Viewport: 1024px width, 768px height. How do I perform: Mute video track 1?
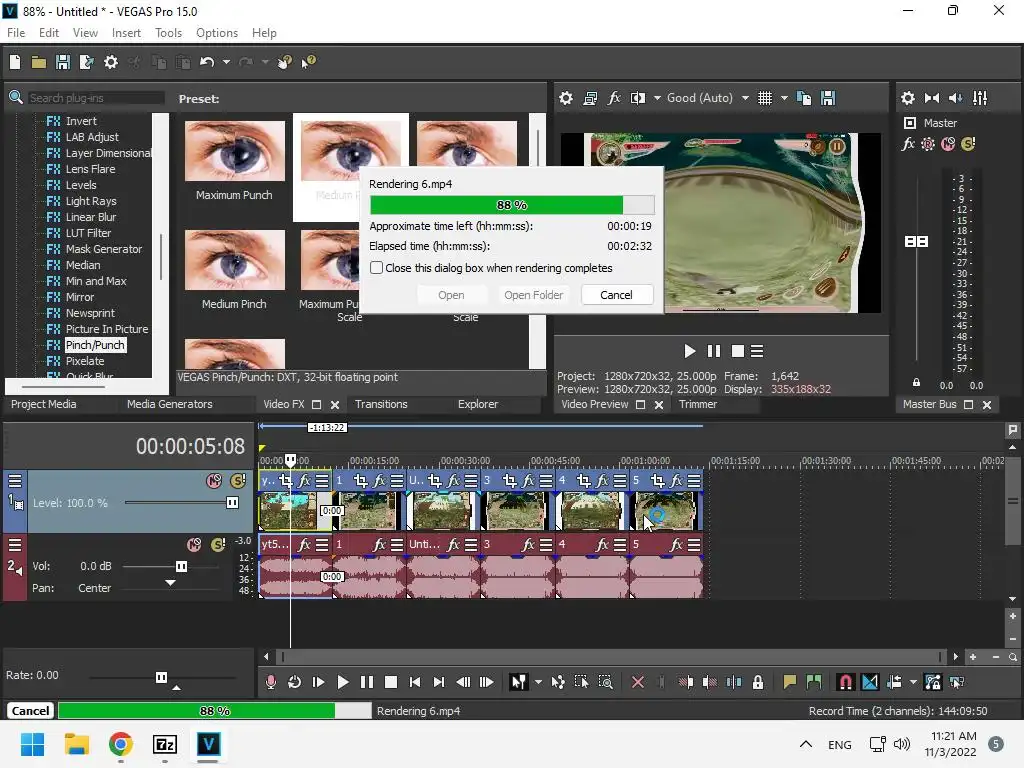tap(214, 481)
